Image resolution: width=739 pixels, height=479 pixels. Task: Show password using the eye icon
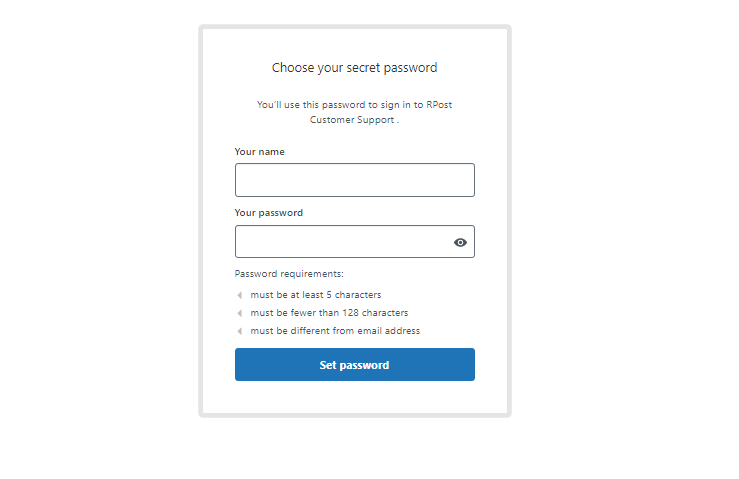click(x=460, y=242)
